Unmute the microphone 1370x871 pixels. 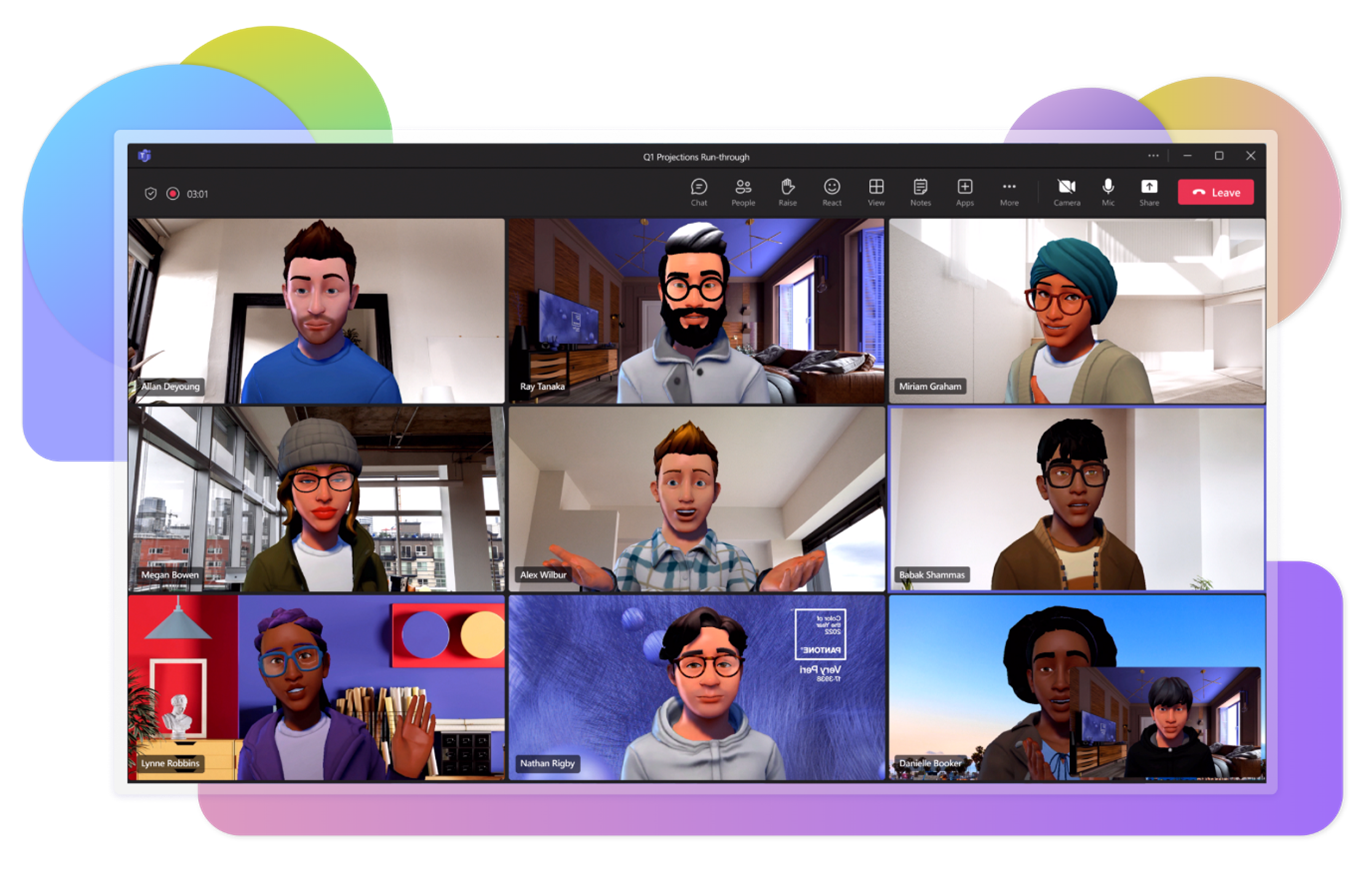point(1108,192)
